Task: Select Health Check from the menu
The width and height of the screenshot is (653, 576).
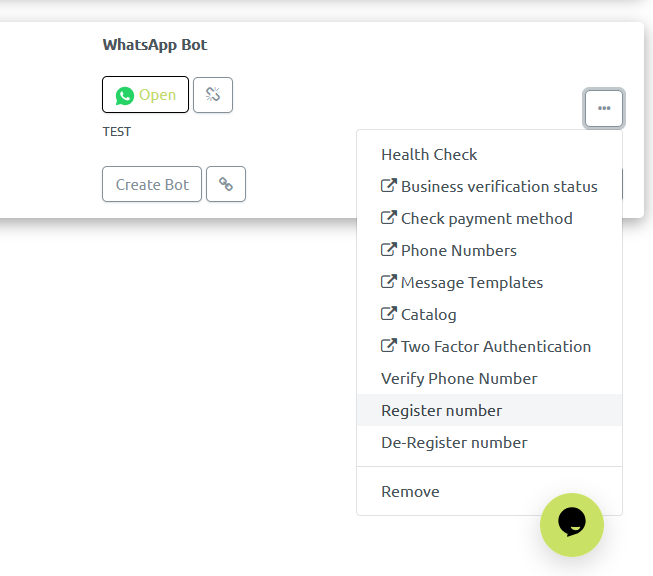Action: (429, 154)
